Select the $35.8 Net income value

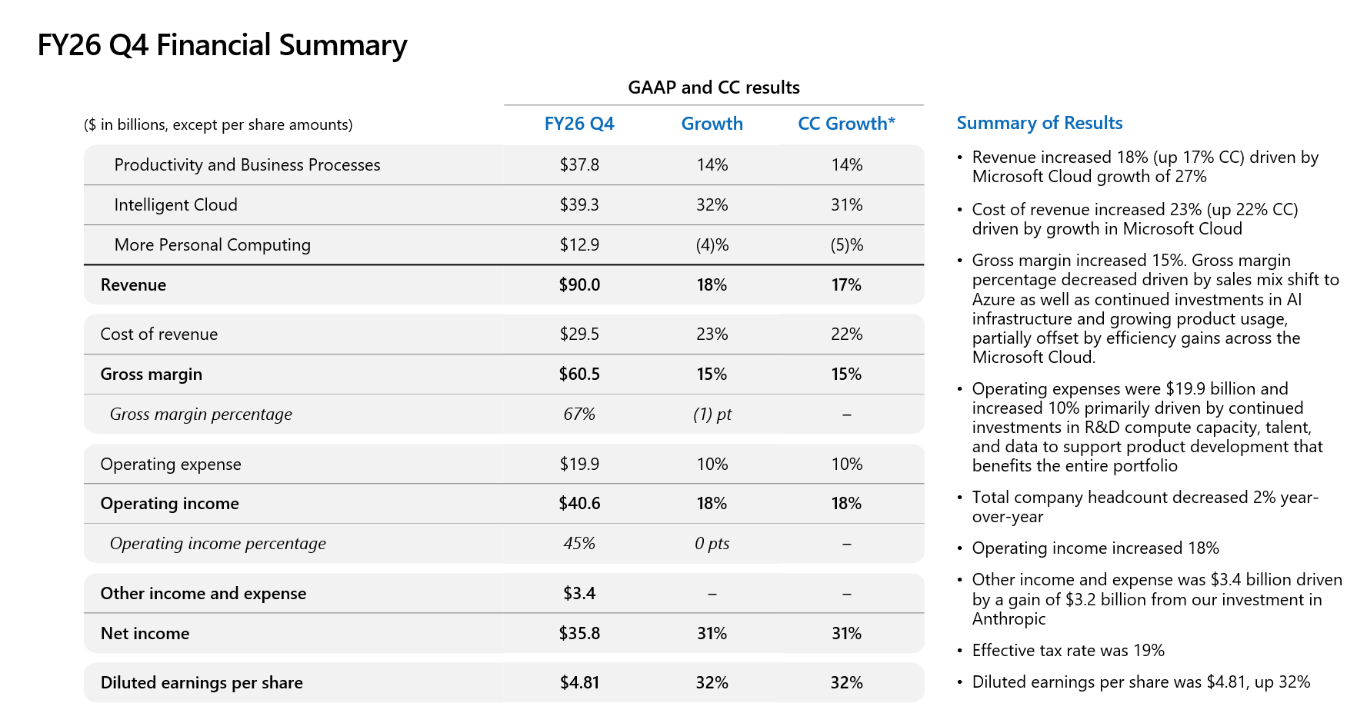[x=580, y=633]
